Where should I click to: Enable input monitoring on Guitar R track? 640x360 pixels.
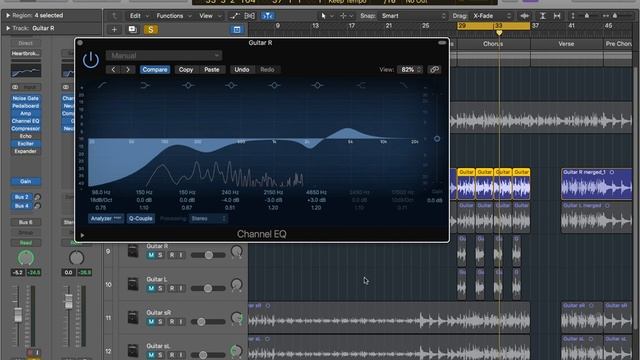[181, 255]
